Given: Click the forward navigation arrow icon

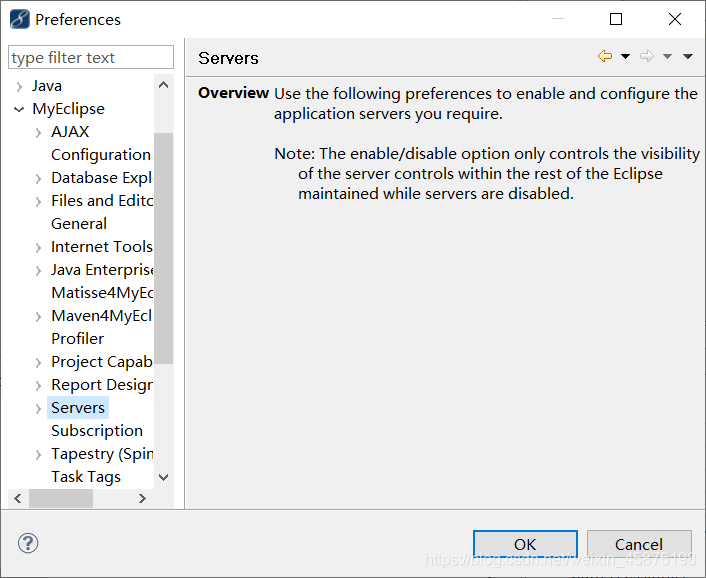Looking at the screenshot, I should pos(647,56).
